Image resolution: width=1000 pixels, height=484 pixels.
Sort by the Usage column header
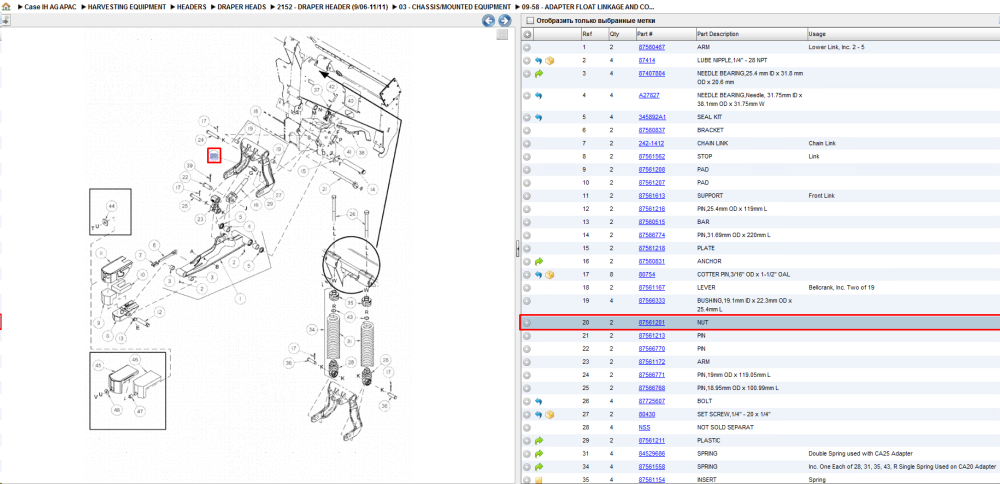(x=817, y=34)
